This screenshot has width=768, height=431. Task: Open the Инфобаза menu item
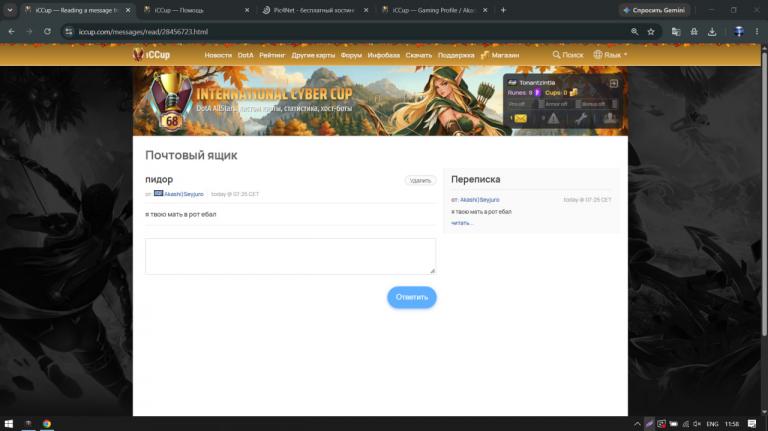pyautogui.click(x=384, y=55)
